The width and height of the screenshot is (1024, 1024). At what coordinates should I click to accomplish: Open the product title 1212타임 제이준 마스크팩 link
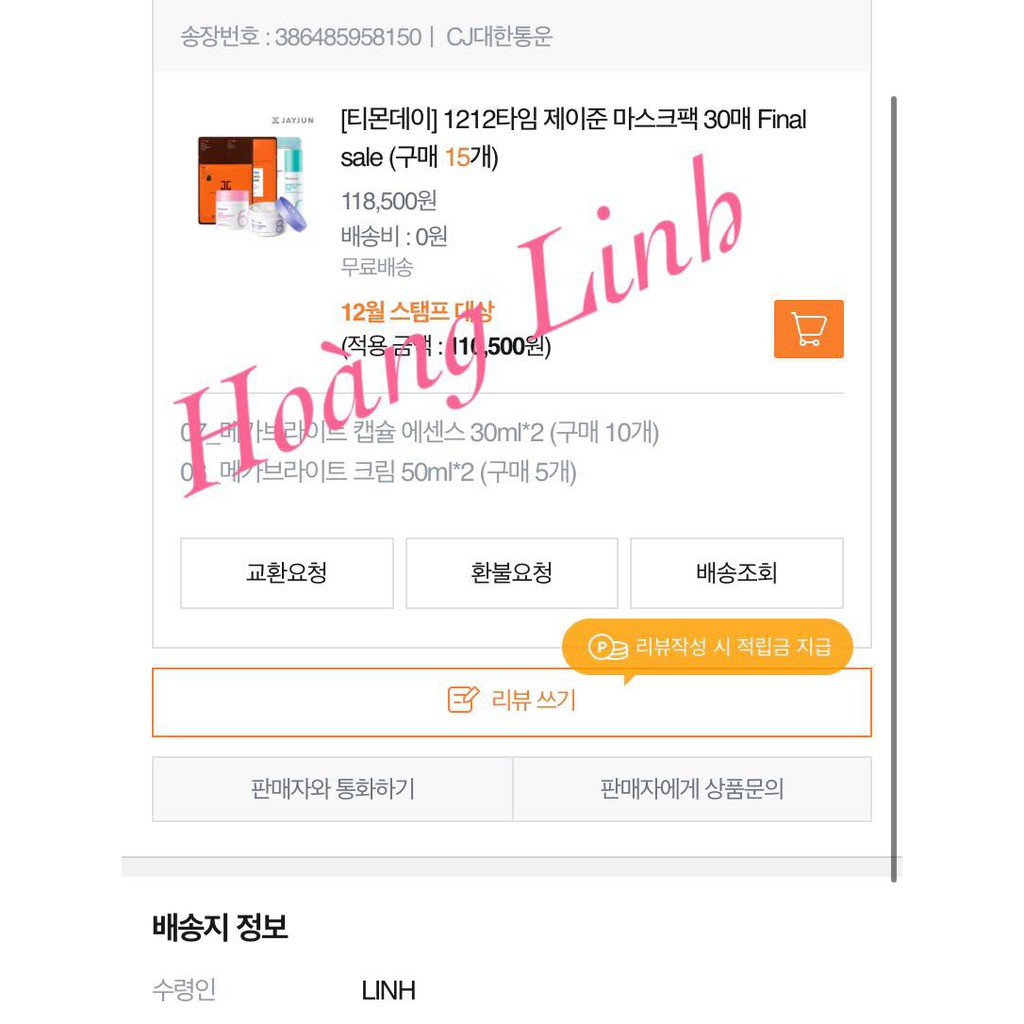(573, 138)
